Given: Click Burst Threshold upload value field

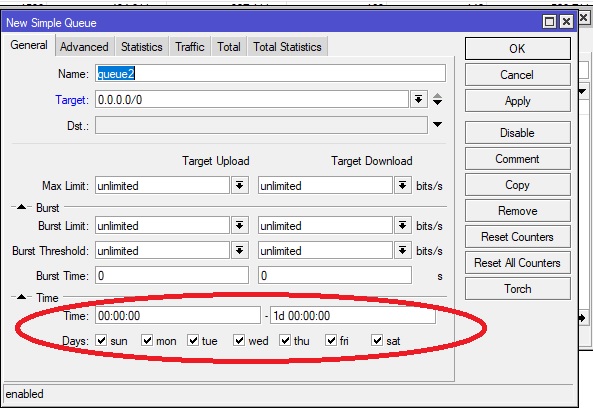Looking at the screenshot, I should pos(162,250).
